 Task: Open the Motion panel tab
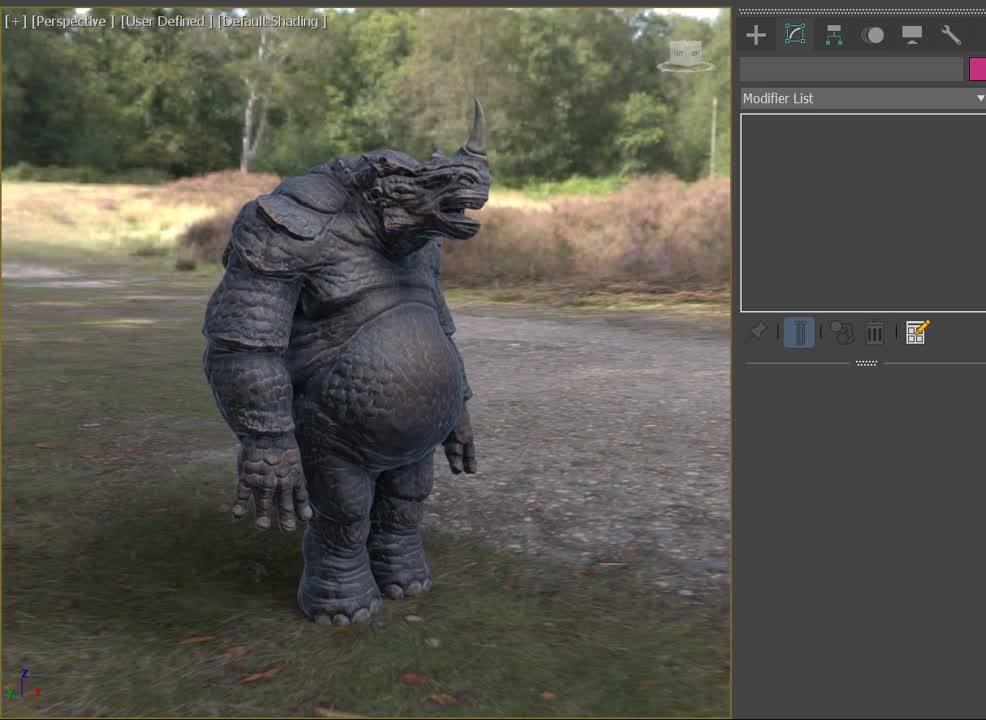873,35
